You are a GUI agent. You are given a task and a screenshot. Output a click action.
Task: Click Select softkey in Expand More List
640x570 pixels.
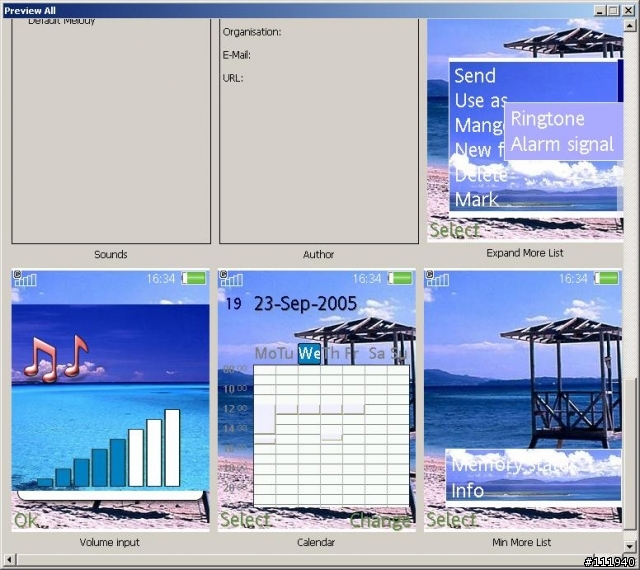click(x=454, y=230)
